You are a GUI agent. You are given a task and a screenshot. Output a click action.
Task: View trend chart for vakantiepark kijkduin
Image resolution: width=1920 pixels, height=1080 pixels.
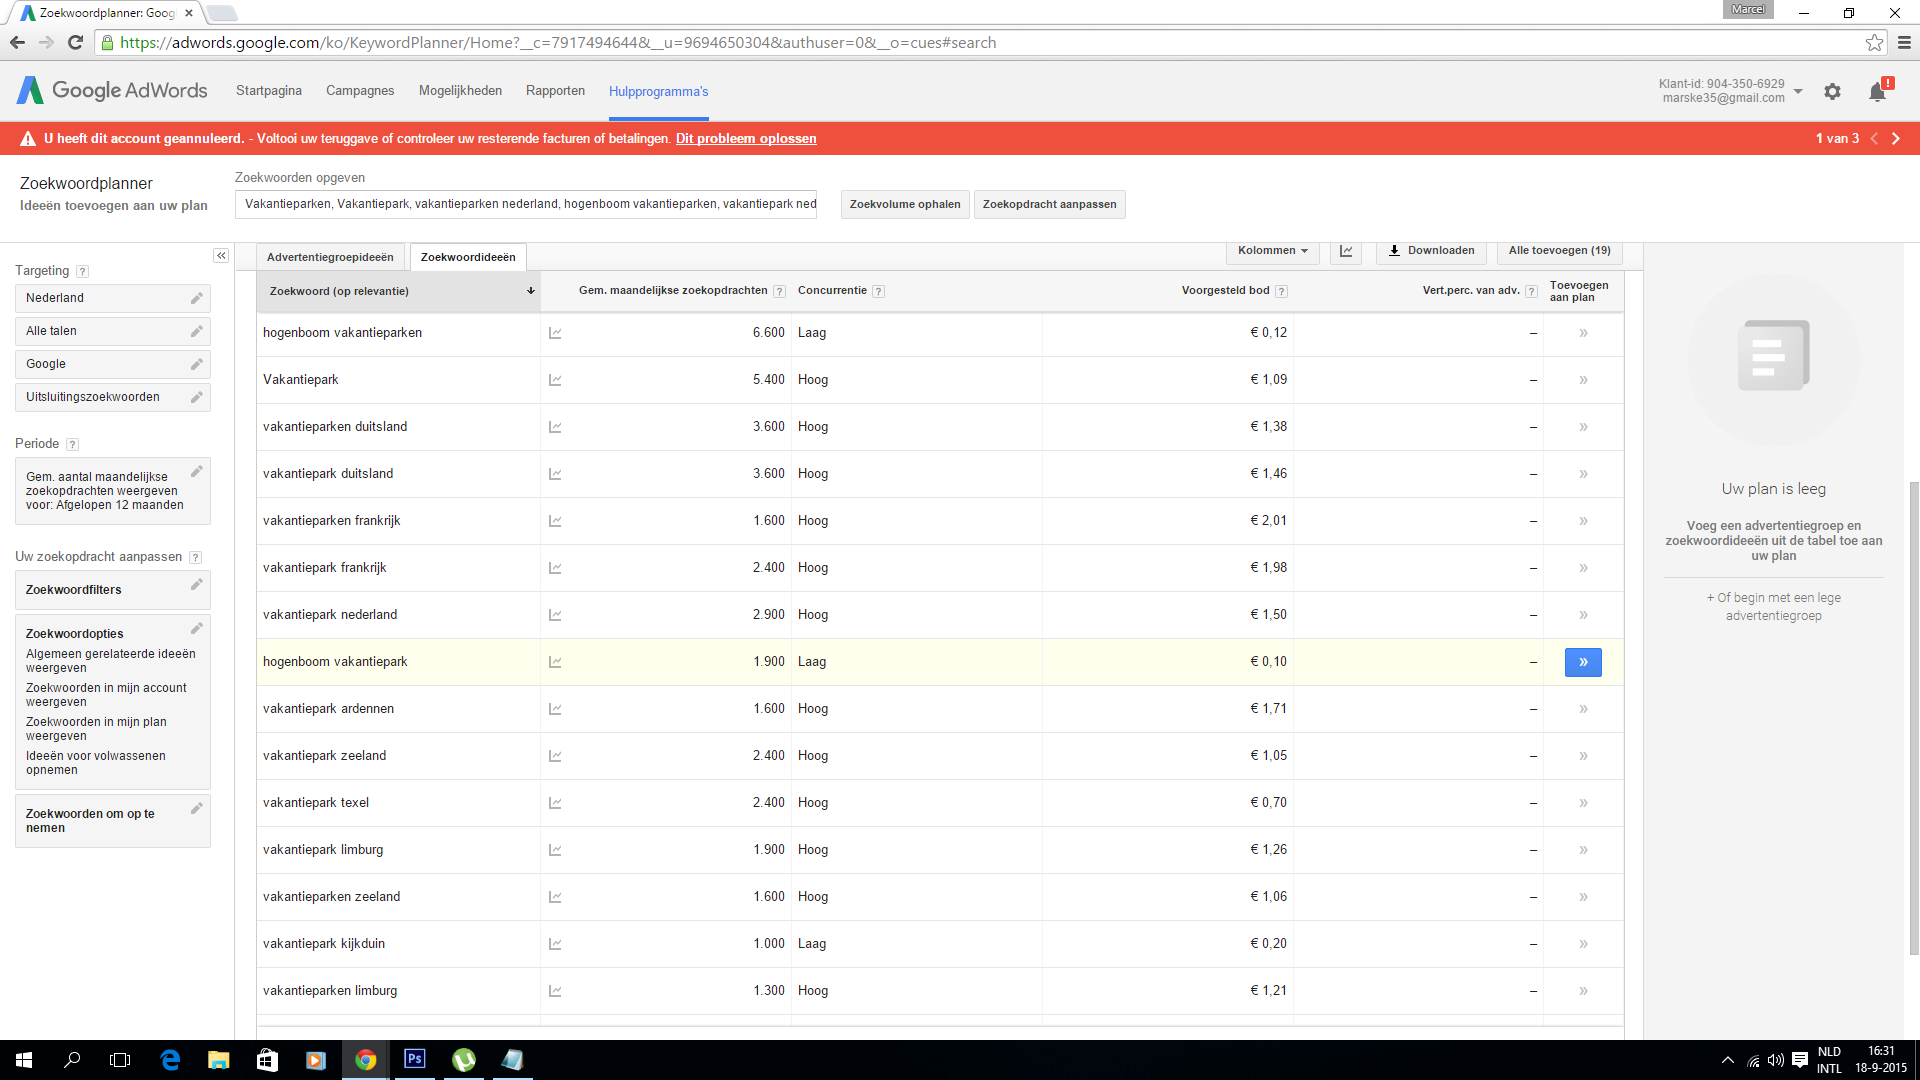pyautogui.click(x=555, y=944)
